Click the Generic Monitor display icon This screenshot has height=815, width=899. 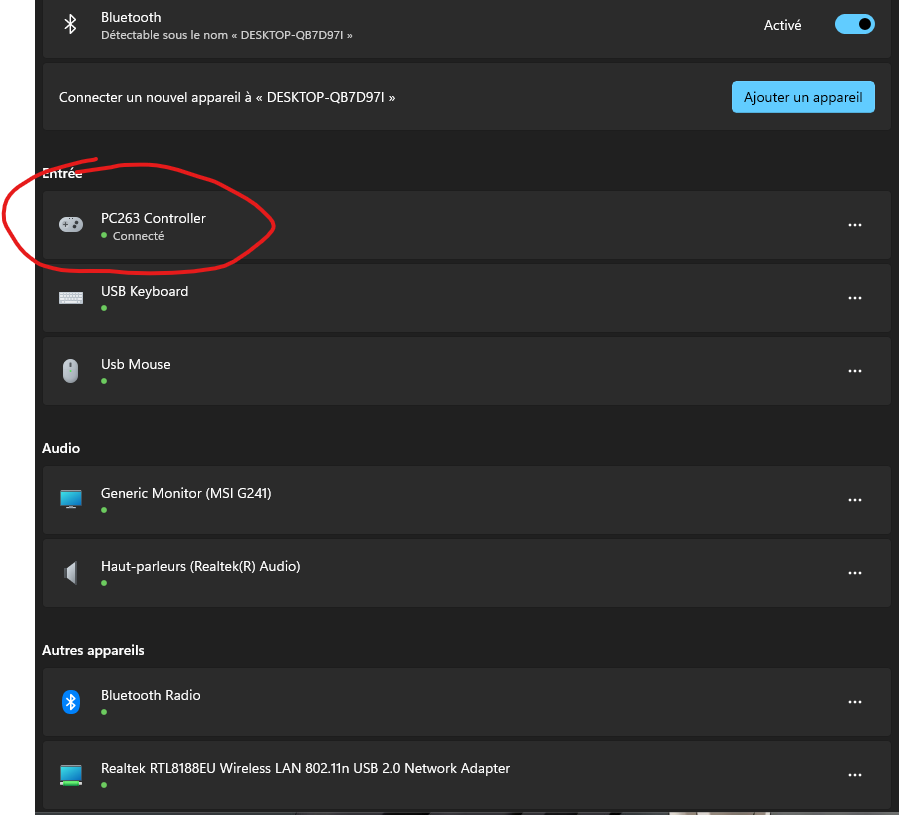click(71, 499)
